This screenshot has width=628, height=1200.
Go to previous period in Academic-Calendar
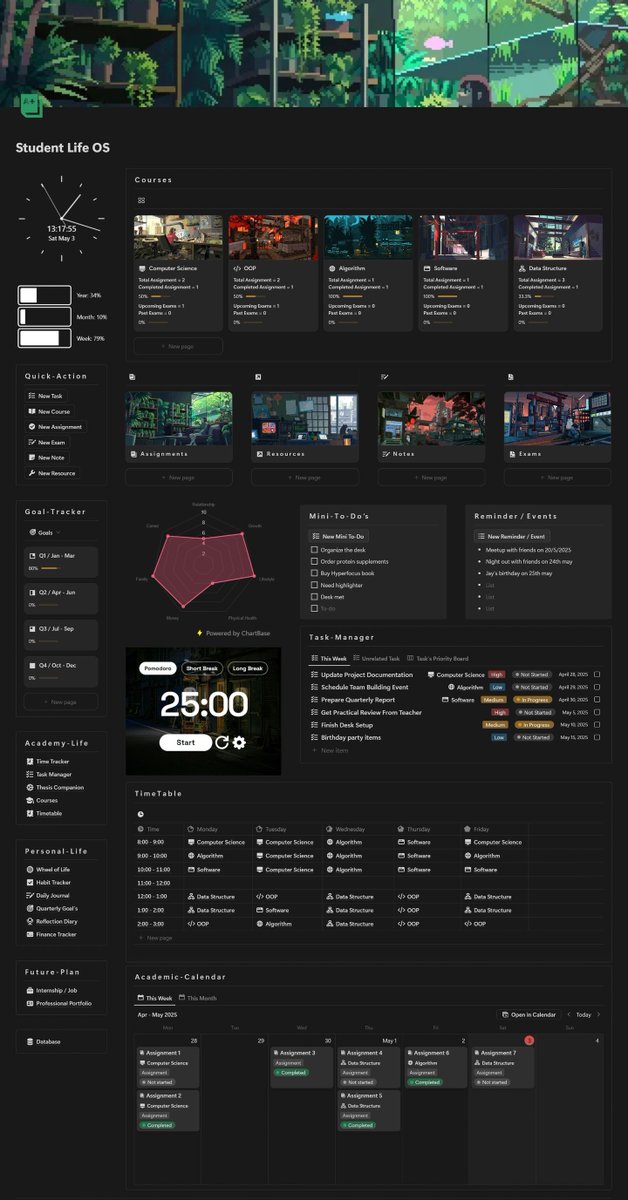point(568,1014)
